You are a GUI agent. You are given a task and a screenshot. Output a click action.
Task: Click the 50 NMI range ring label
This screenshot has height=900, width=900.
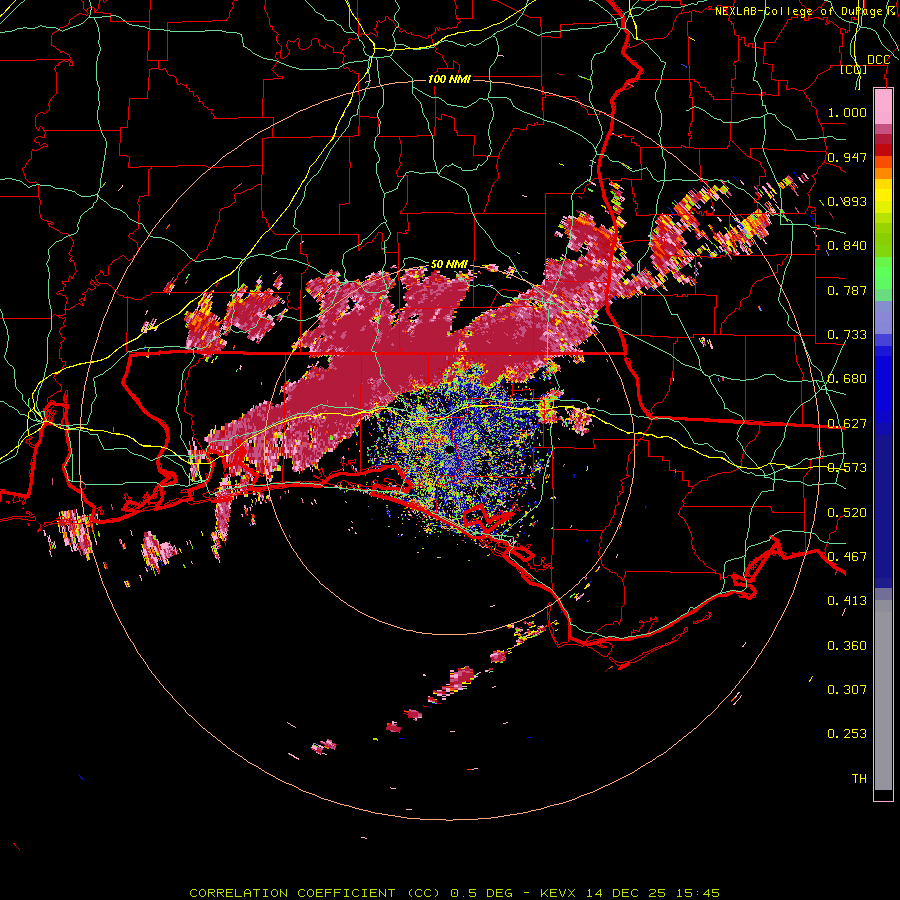(449, 264)
